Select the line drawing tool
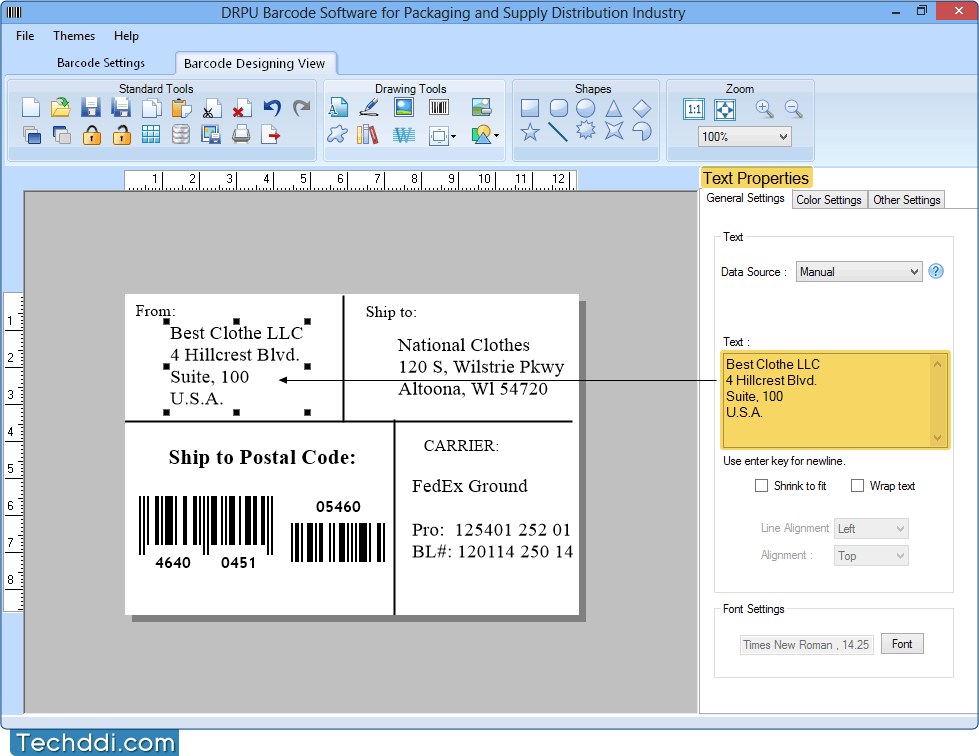This screenshot has width=979, height=756. coord(558,132)
